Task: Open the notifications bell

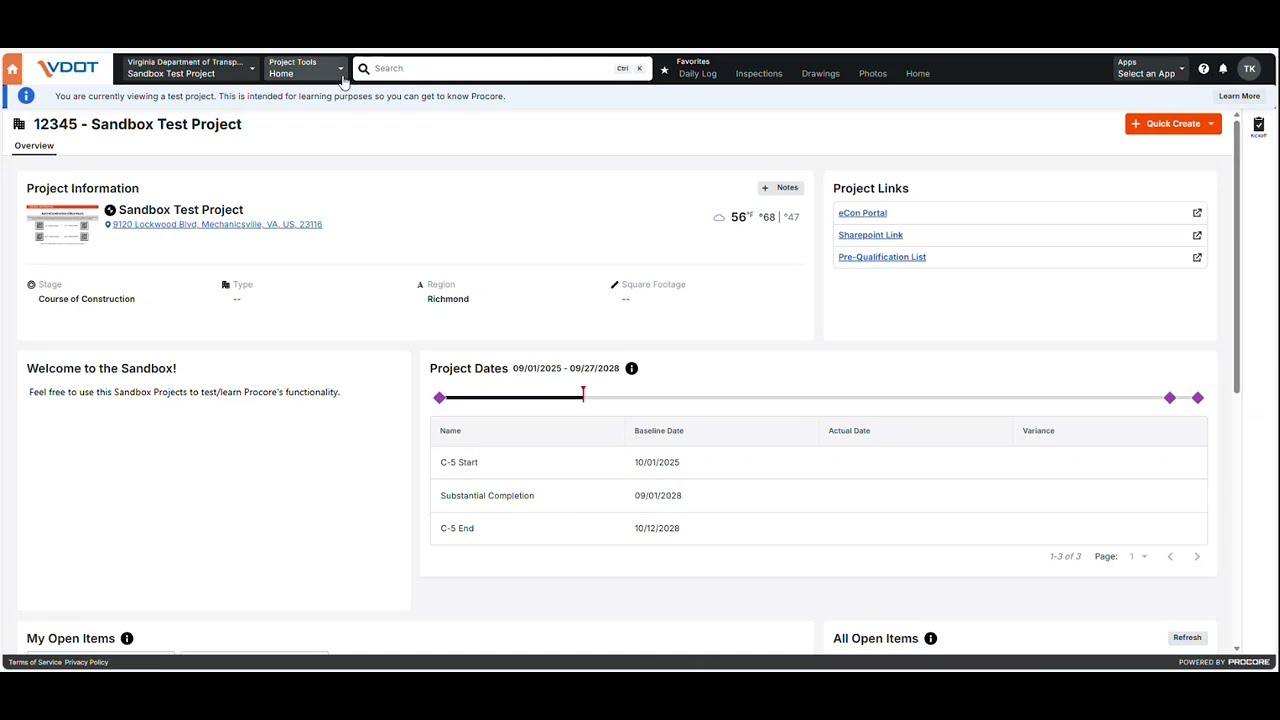Action: point(1223,69)
